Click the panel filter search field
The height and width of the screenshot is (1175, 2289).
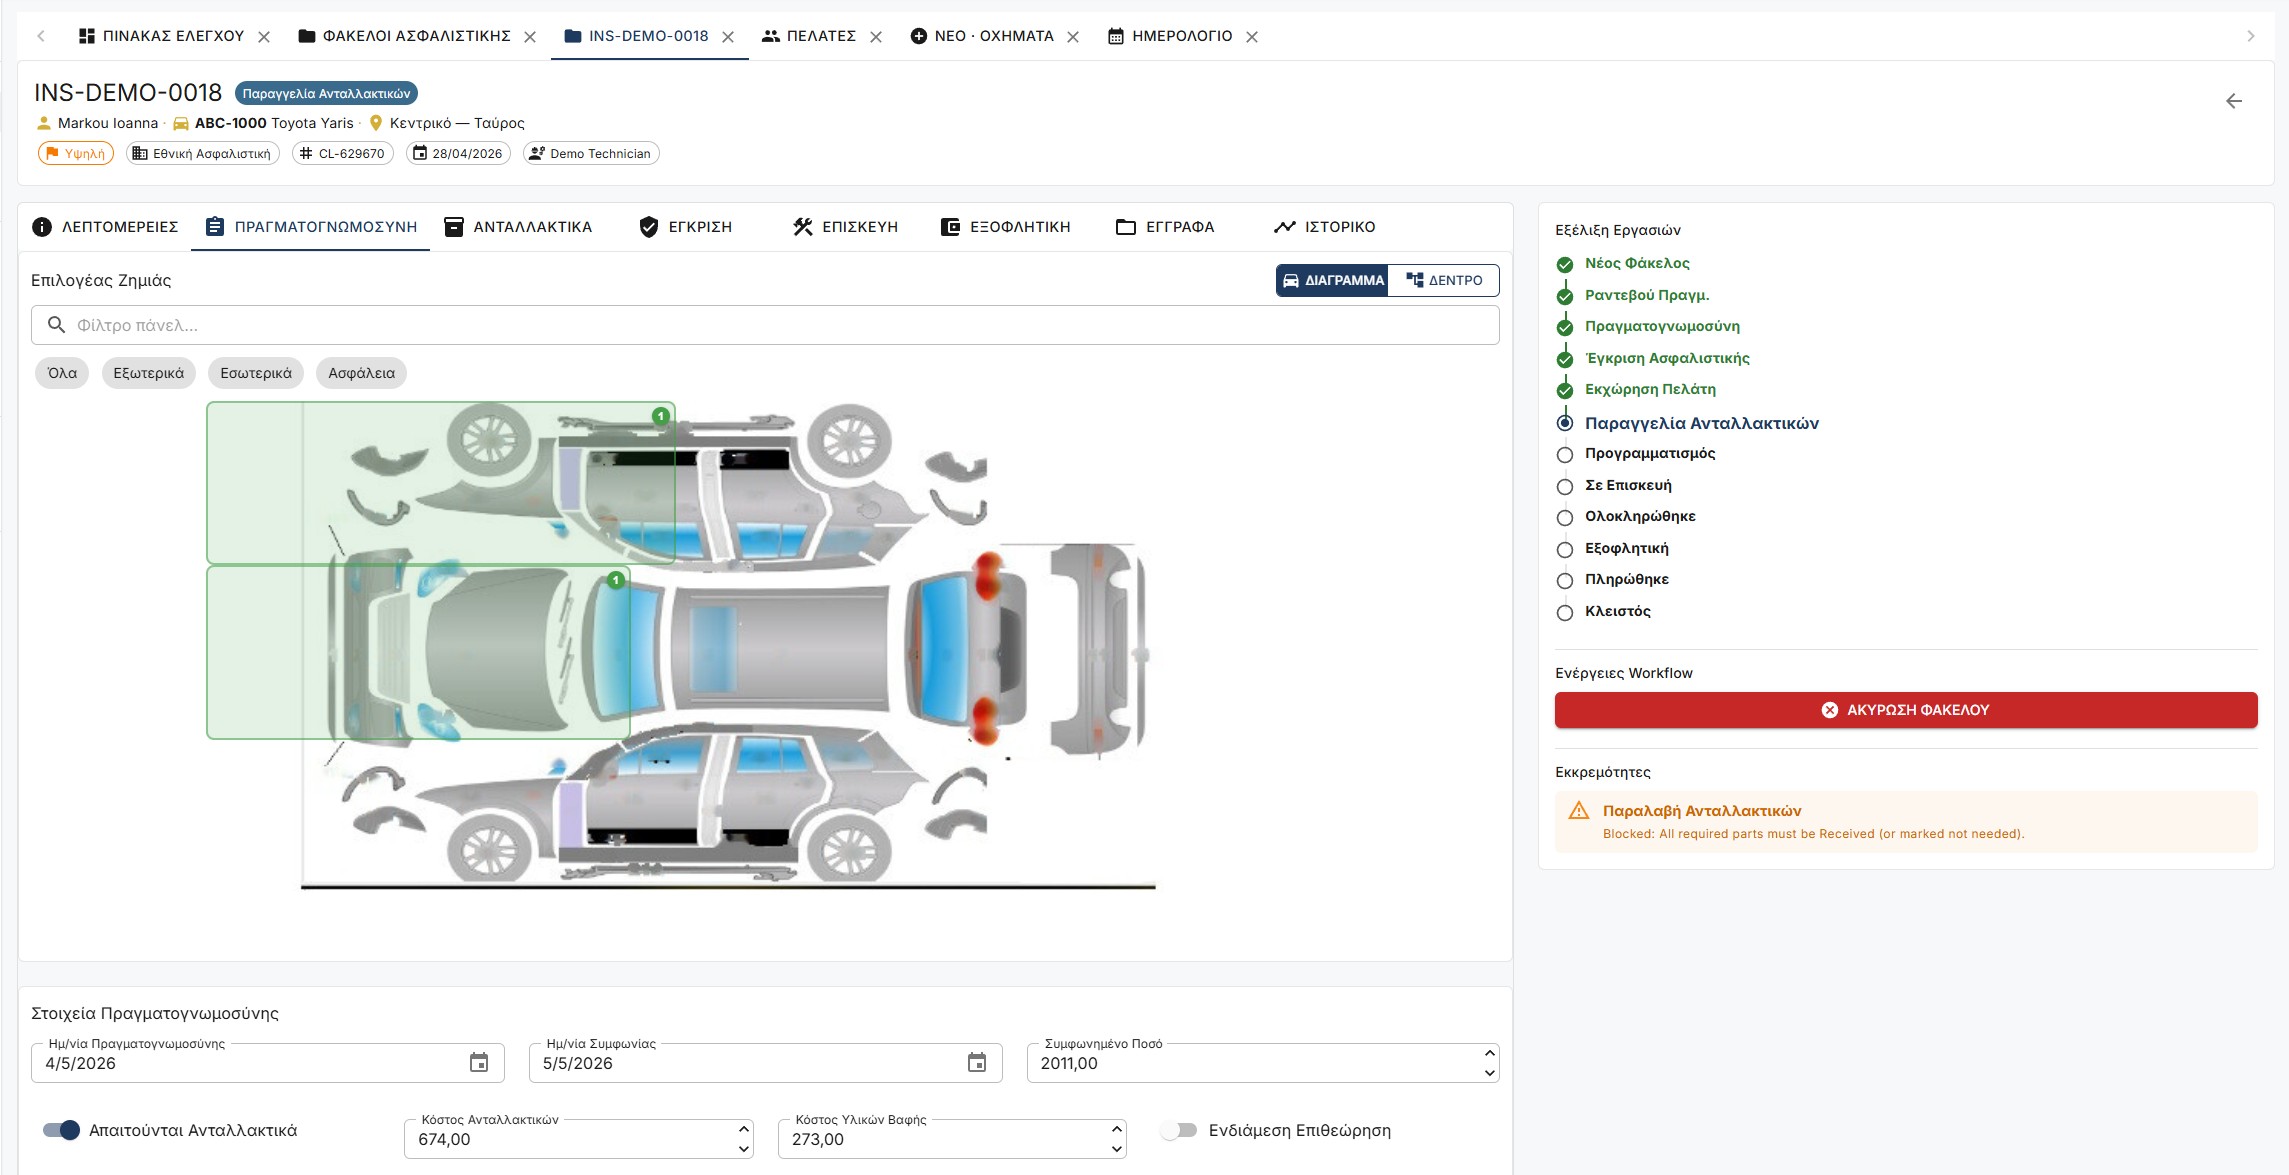pos(765,325)
